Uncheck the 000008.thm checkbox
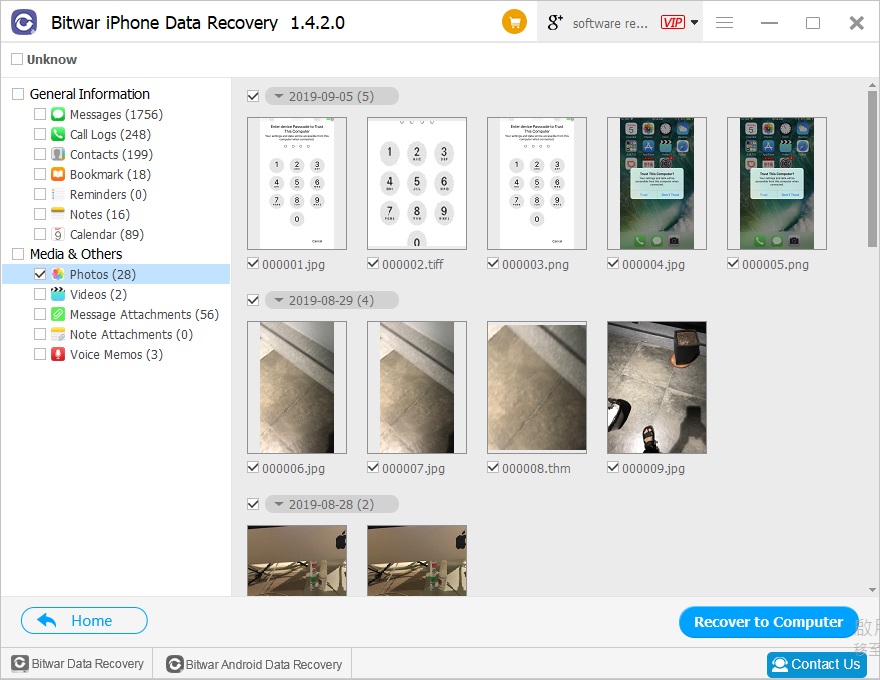Screen dimensions: 880x680 [x=493, y=468]
